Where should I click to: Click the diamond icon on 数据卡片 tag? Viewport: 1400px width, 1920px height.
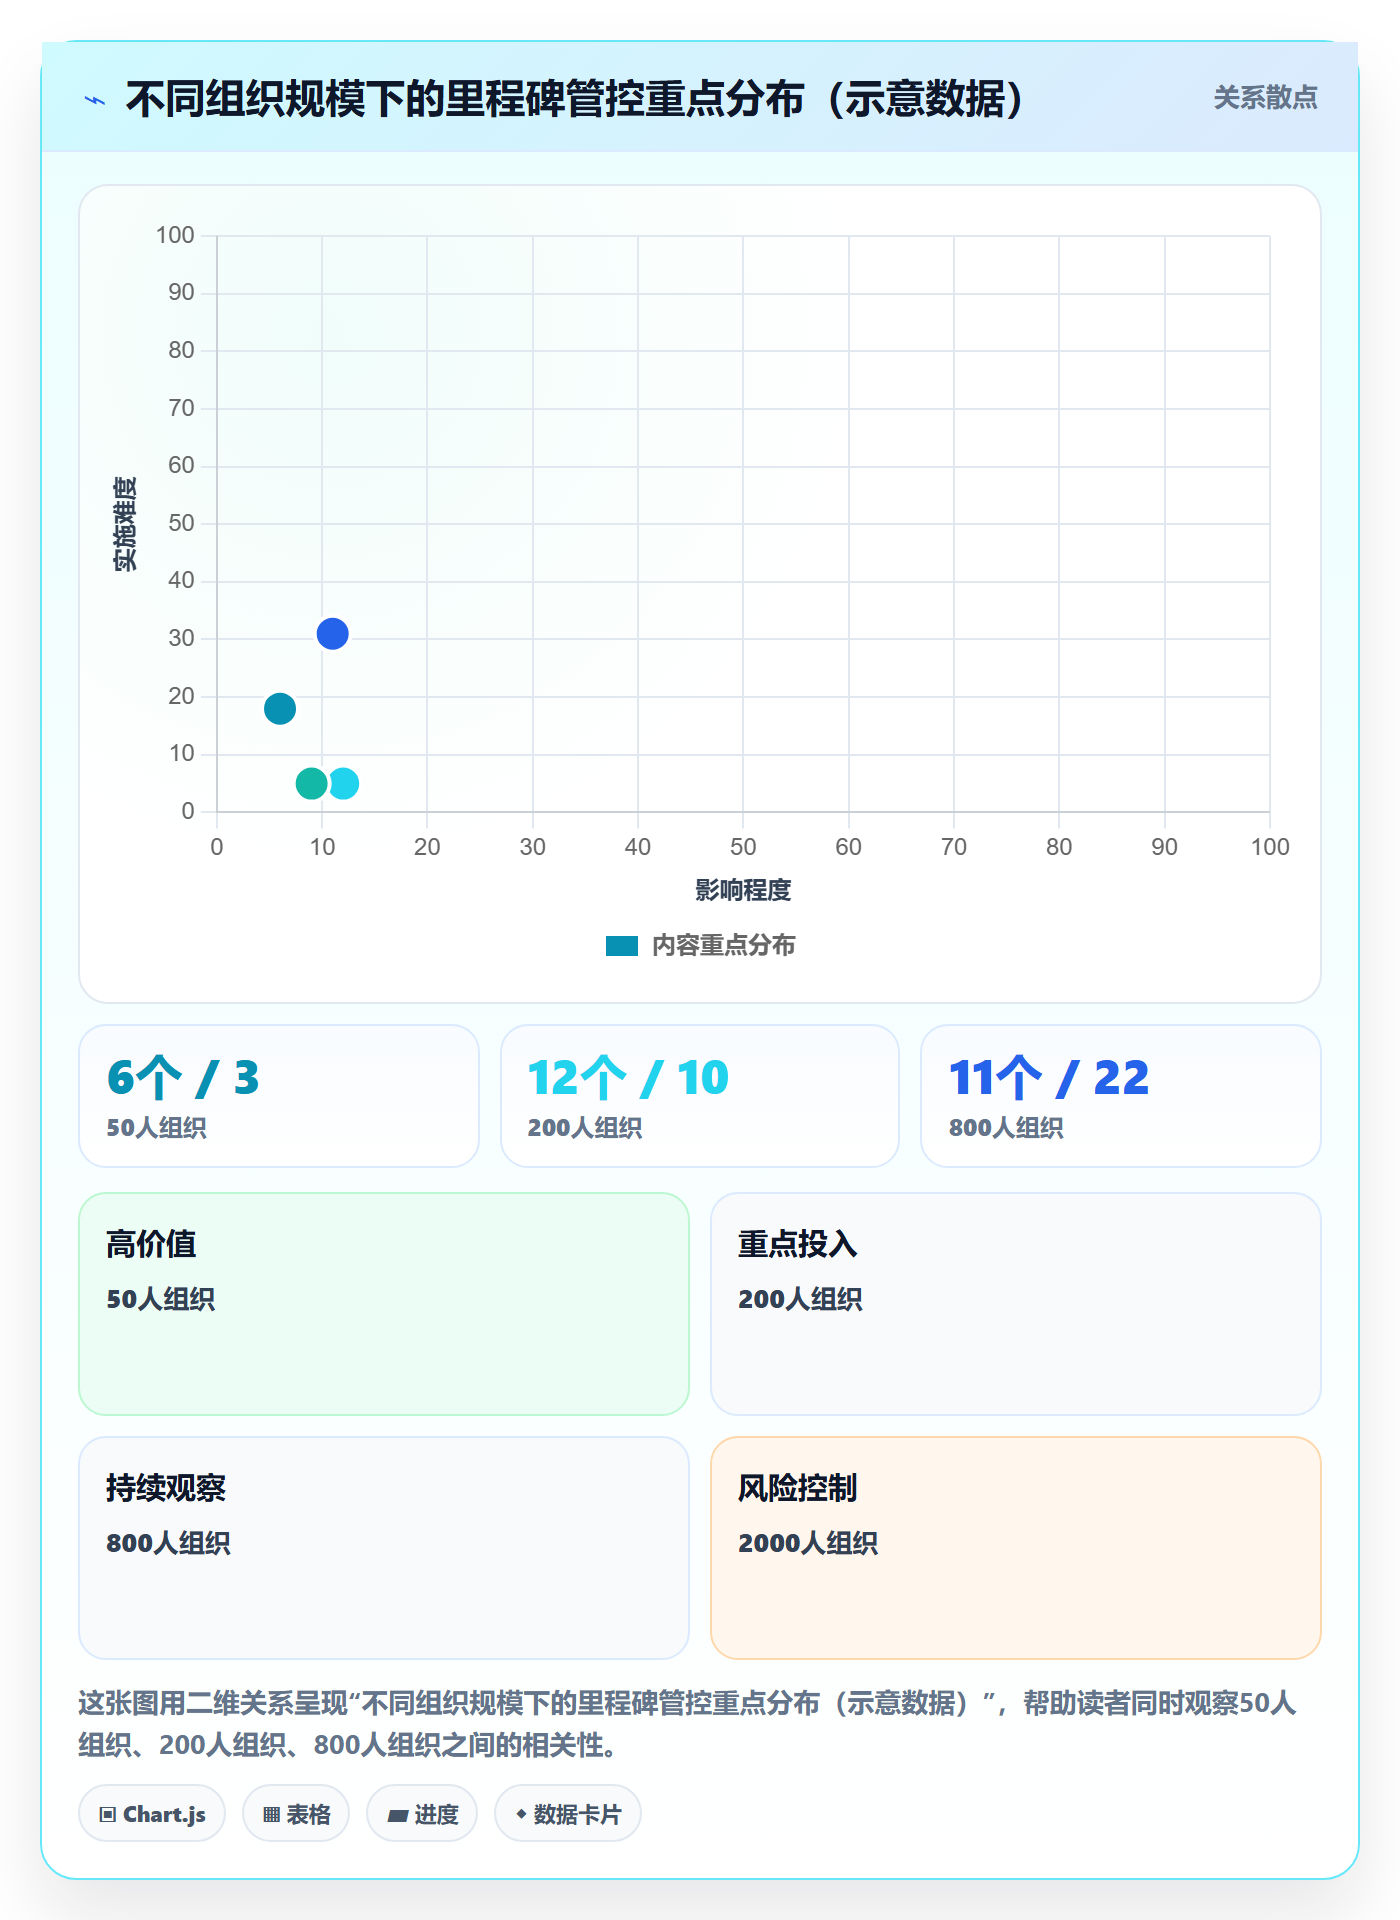(x=521, y=1813)
